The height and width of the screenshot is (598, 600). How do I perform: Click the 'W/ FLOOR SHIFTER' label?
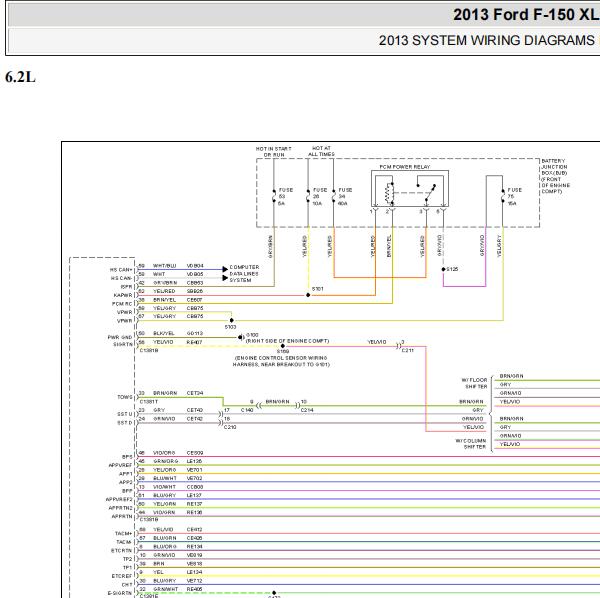(474, 383)
